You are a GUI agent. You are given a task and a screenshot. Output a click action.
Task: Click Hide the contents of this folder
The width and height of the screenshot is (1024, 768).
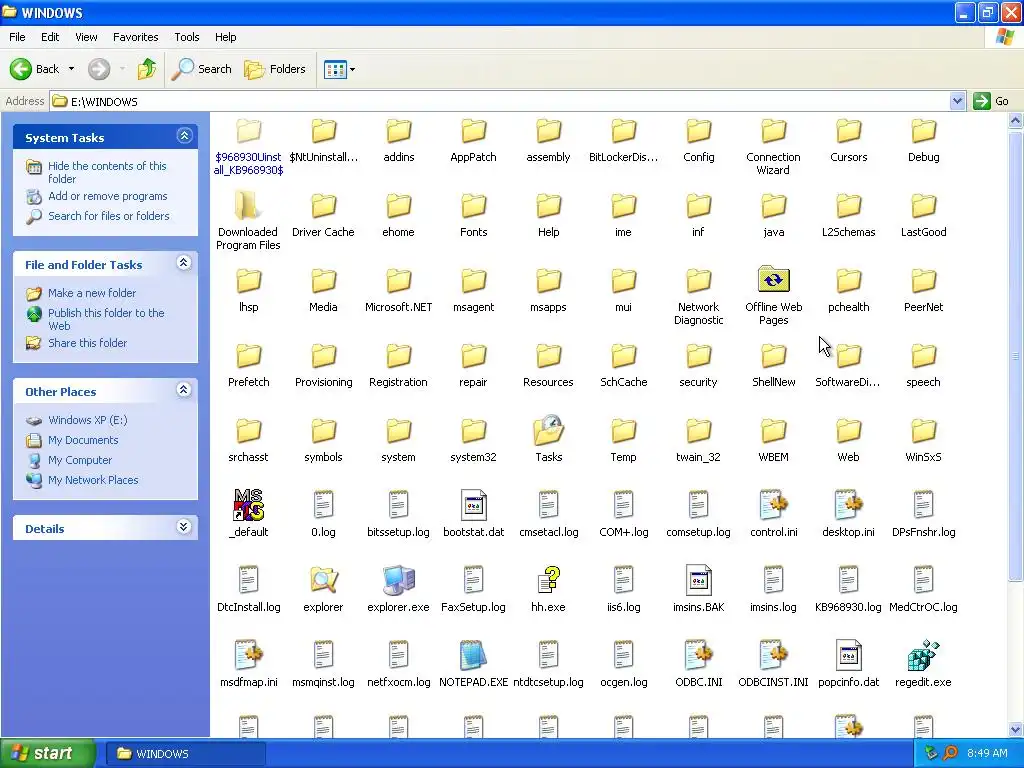[107, 172]
